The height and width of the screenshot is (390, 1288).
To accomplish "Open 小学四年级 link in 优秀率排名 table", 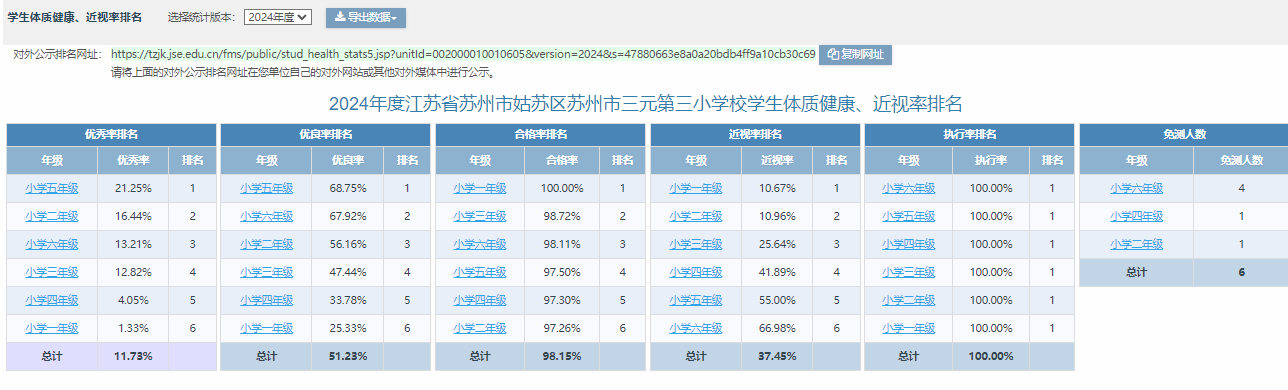I will (x=52, y=300).
